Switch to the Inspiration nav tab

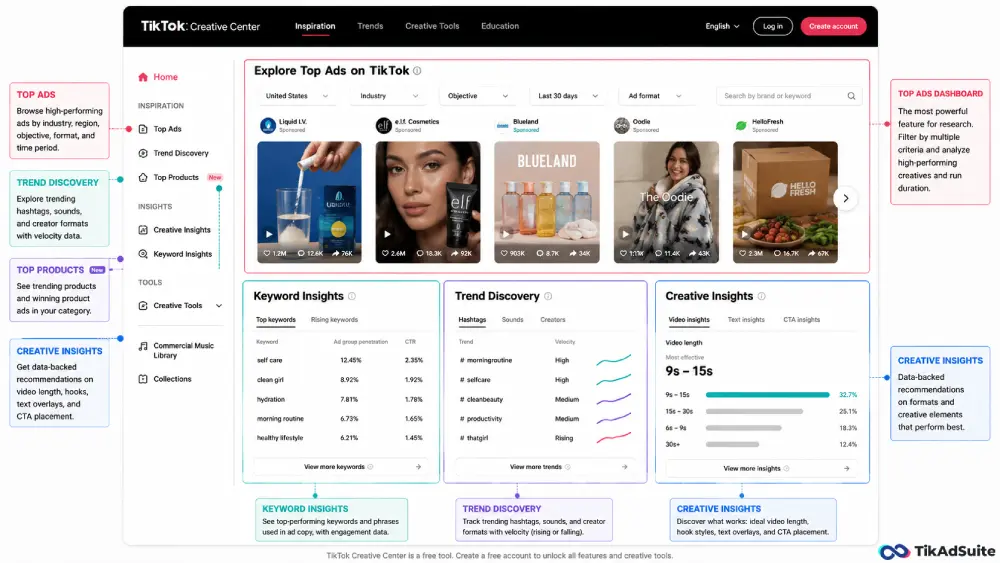[x=315, y=26]
